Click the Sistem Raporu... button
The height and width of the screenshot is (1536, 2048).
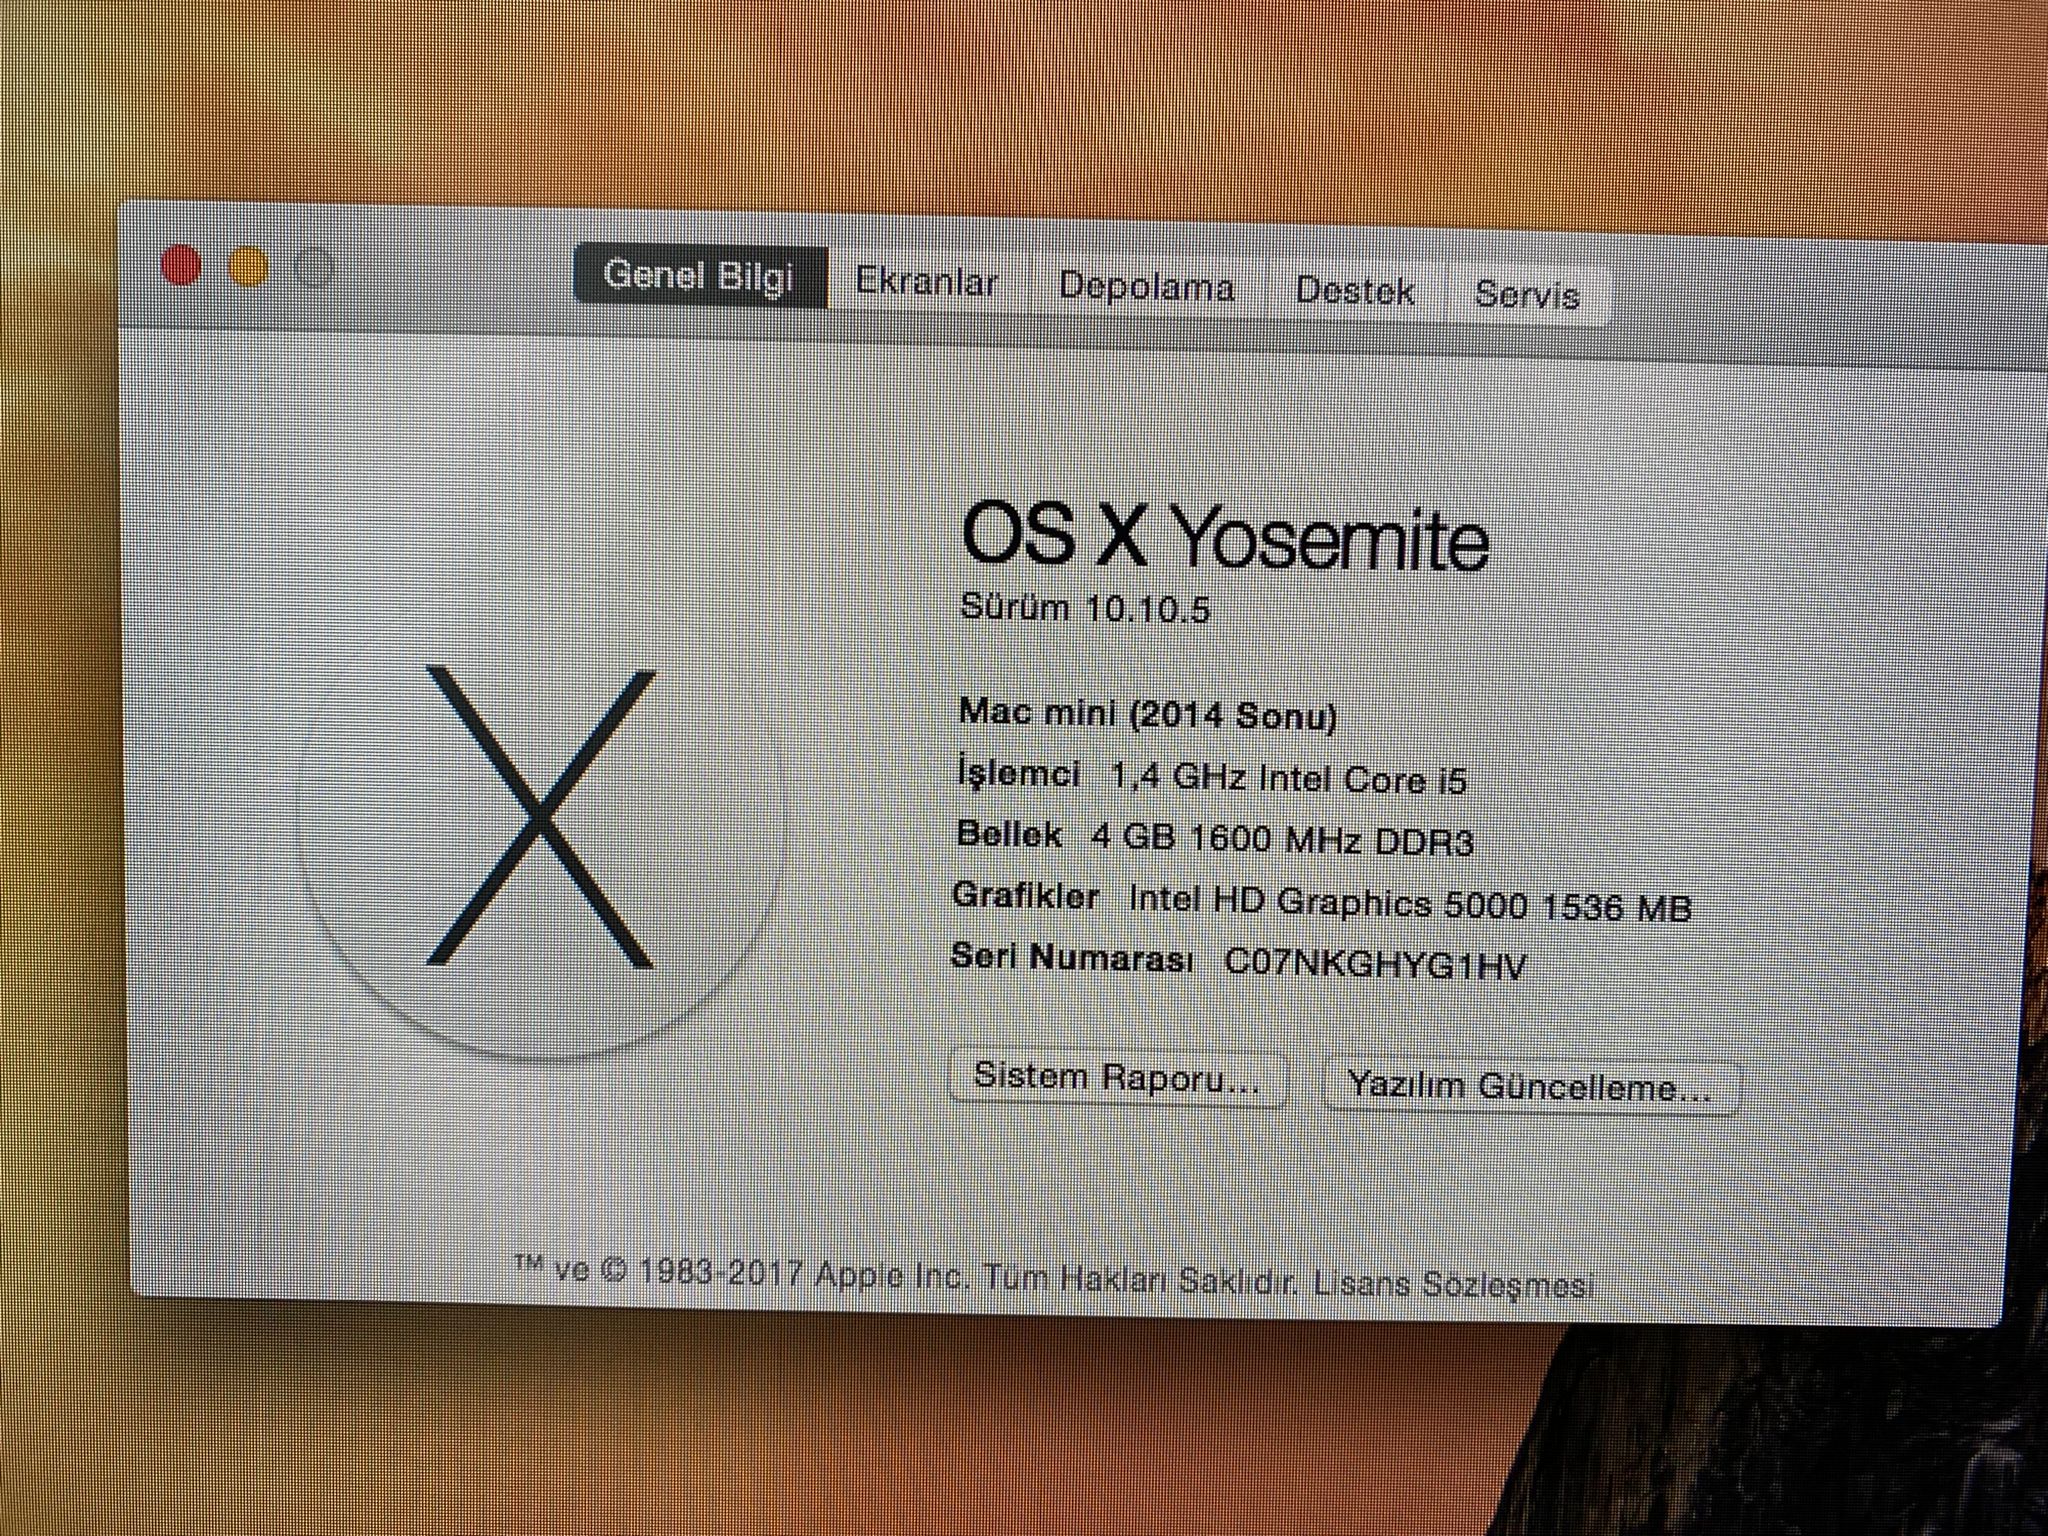point(1117,1077)
